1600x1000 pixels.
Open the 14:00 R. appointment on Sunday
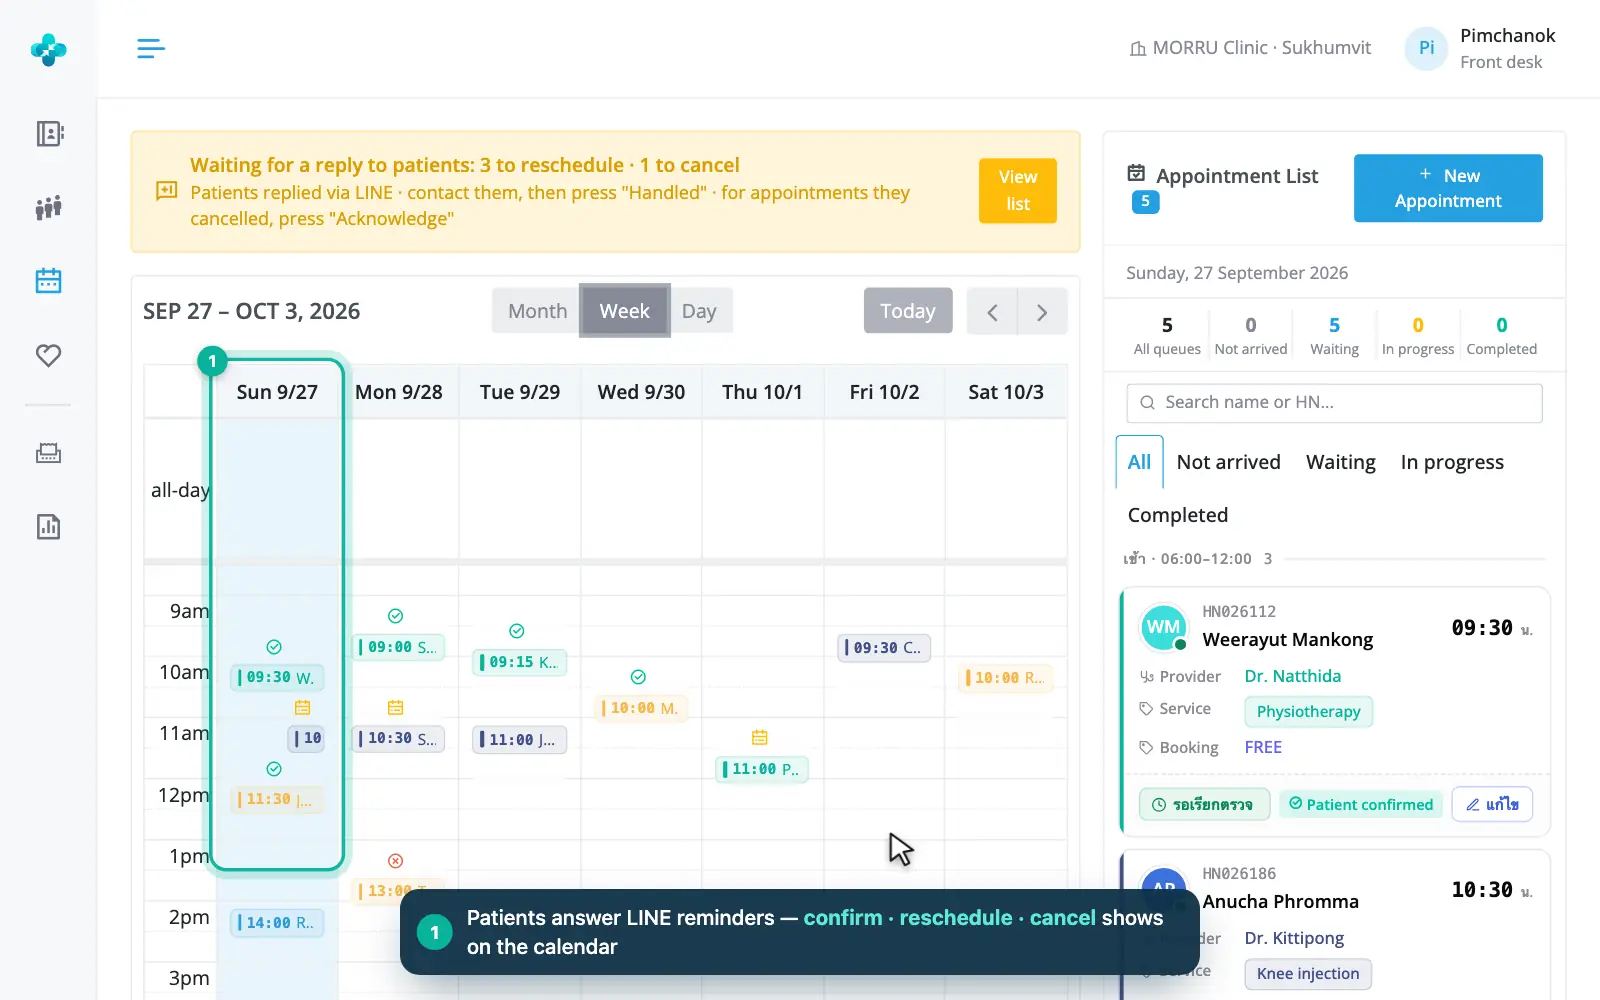click(x=278, y=922)
